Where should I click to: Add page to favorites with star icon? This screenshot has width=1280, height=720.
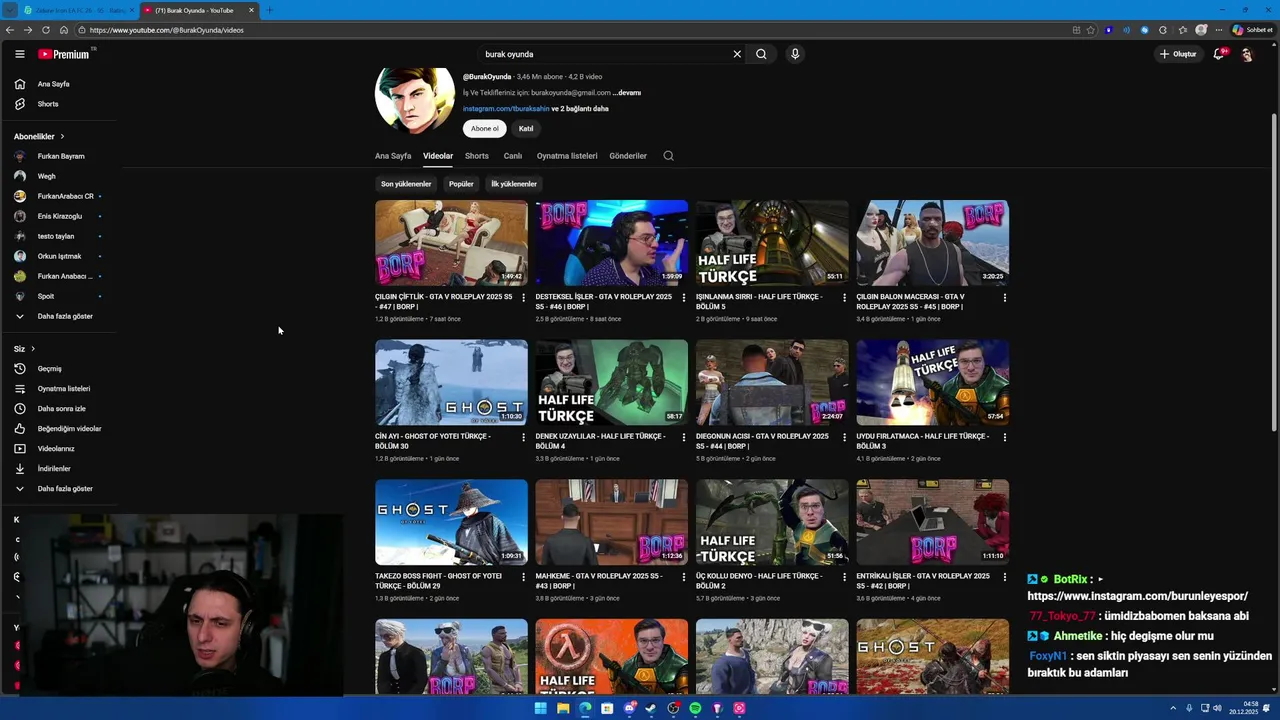tap(1091, 30)
